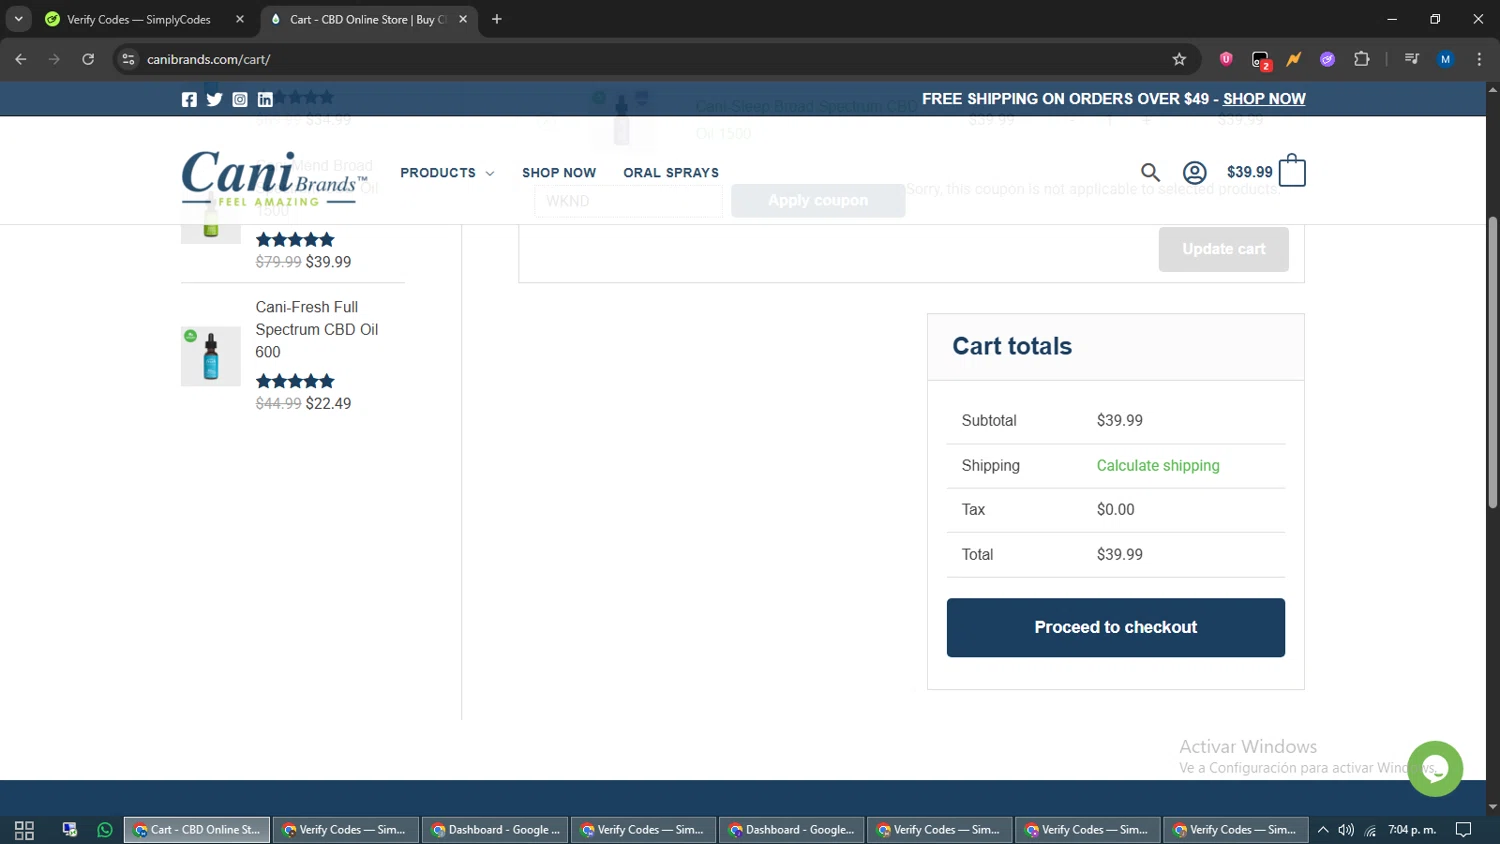Click Calculate shipping link

point(1158,466)
